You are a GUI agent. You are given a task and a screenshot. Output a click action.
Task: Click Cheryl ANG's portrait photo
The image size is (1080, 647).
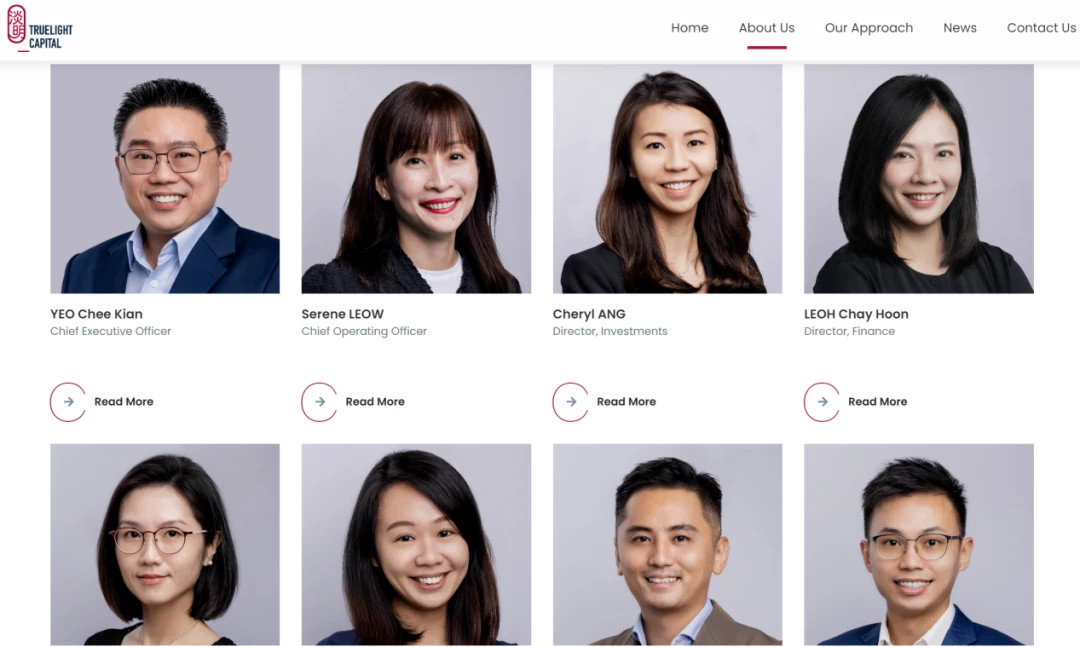click(x=667, y=179)
